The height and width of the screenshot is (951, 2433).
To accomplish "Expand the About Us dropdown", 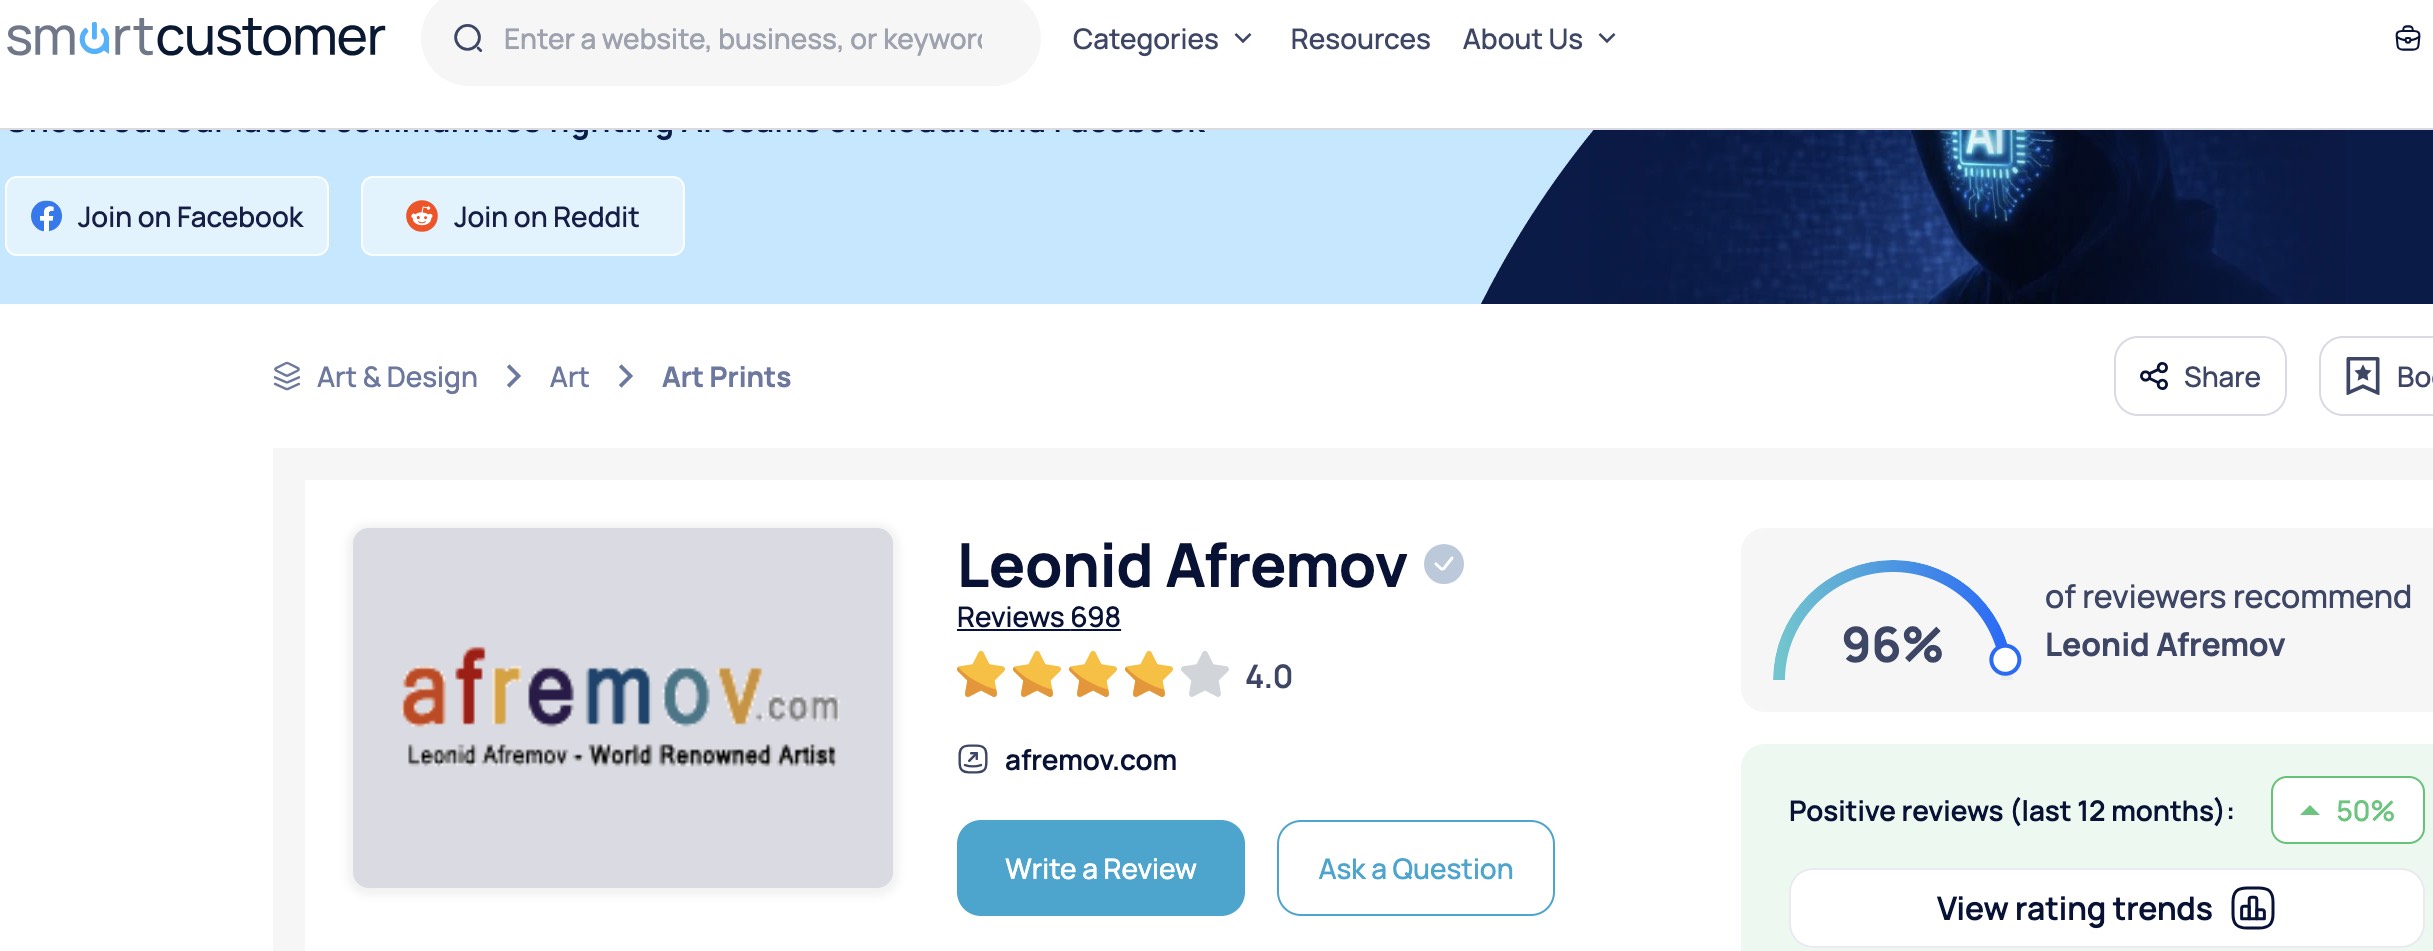I will (x=1539, y=39).
